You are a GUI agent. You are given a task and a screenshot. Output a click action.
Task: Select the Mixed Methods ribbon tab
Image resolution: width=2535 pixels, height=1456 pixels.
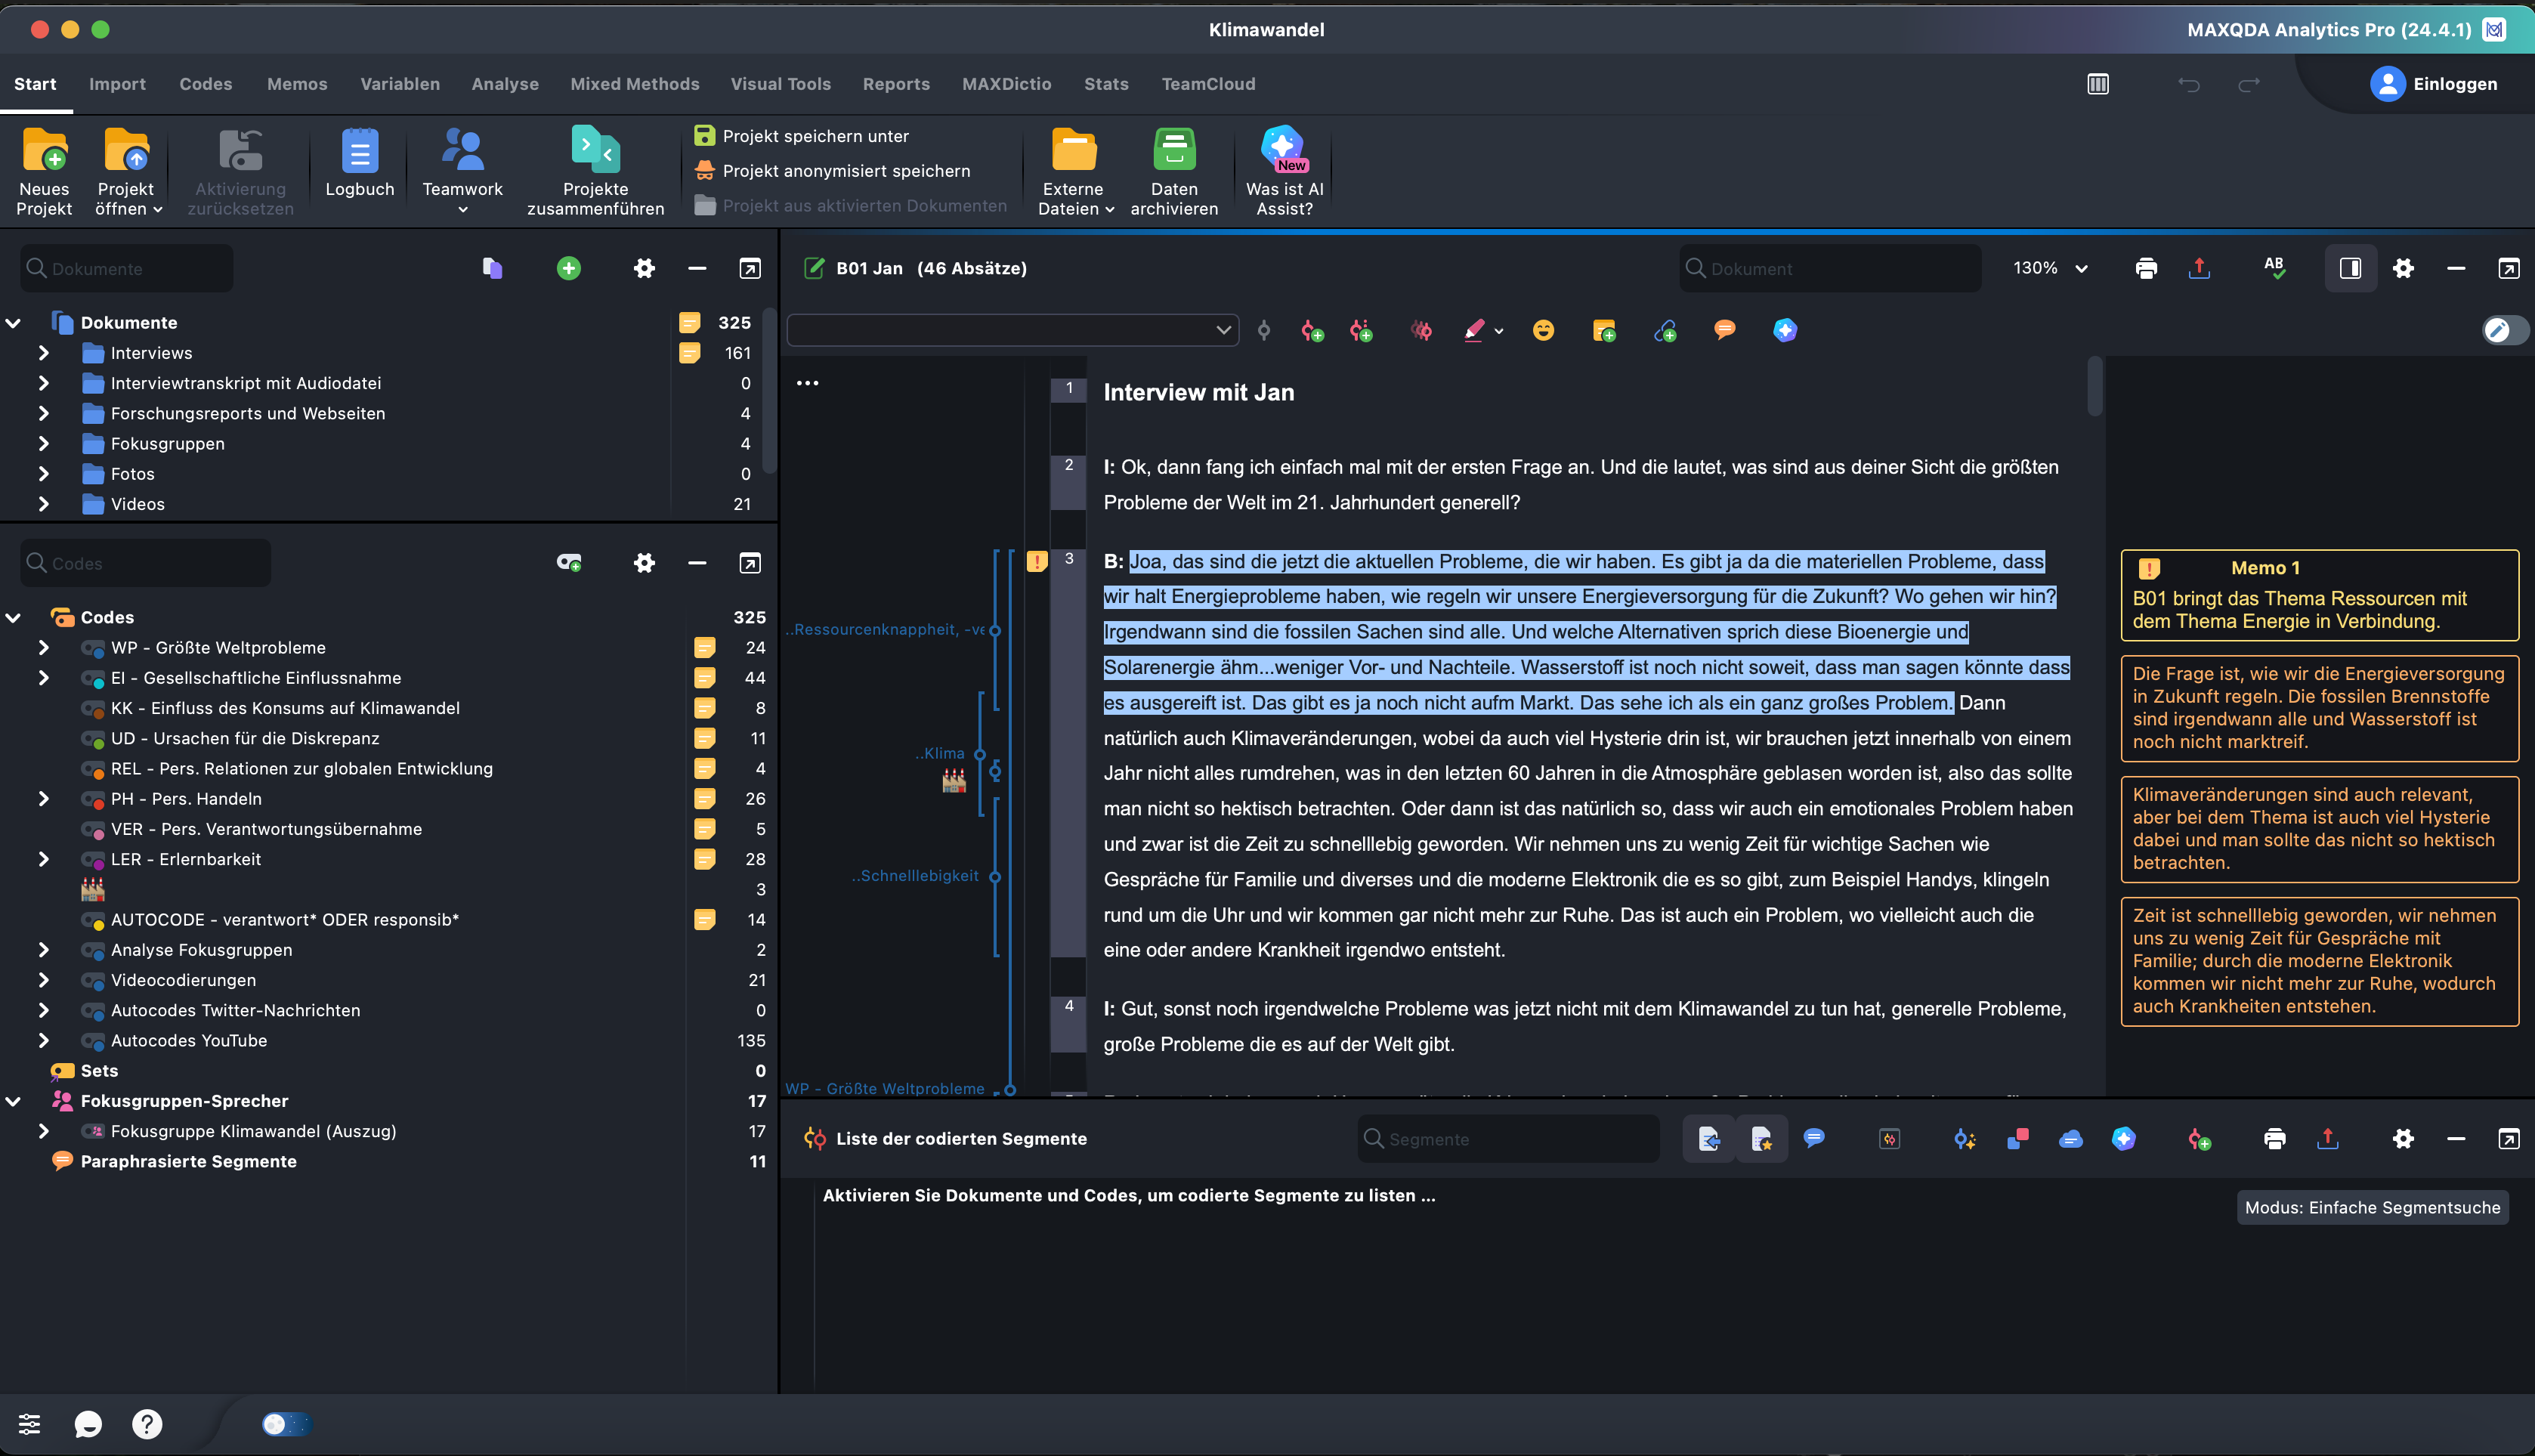[634, 82]
